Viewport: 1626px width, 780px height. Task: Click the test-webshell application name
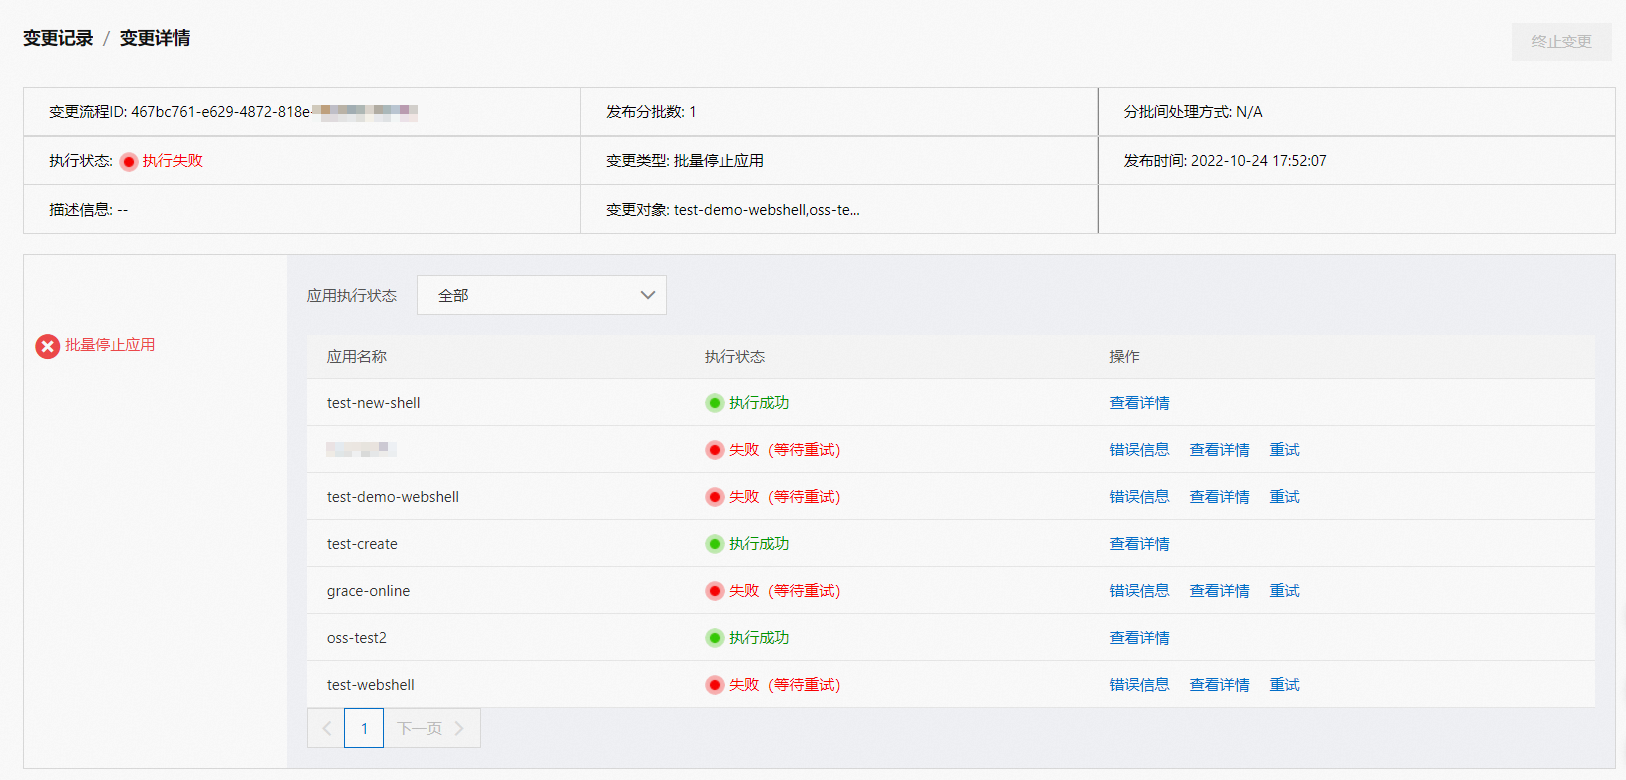370,685
